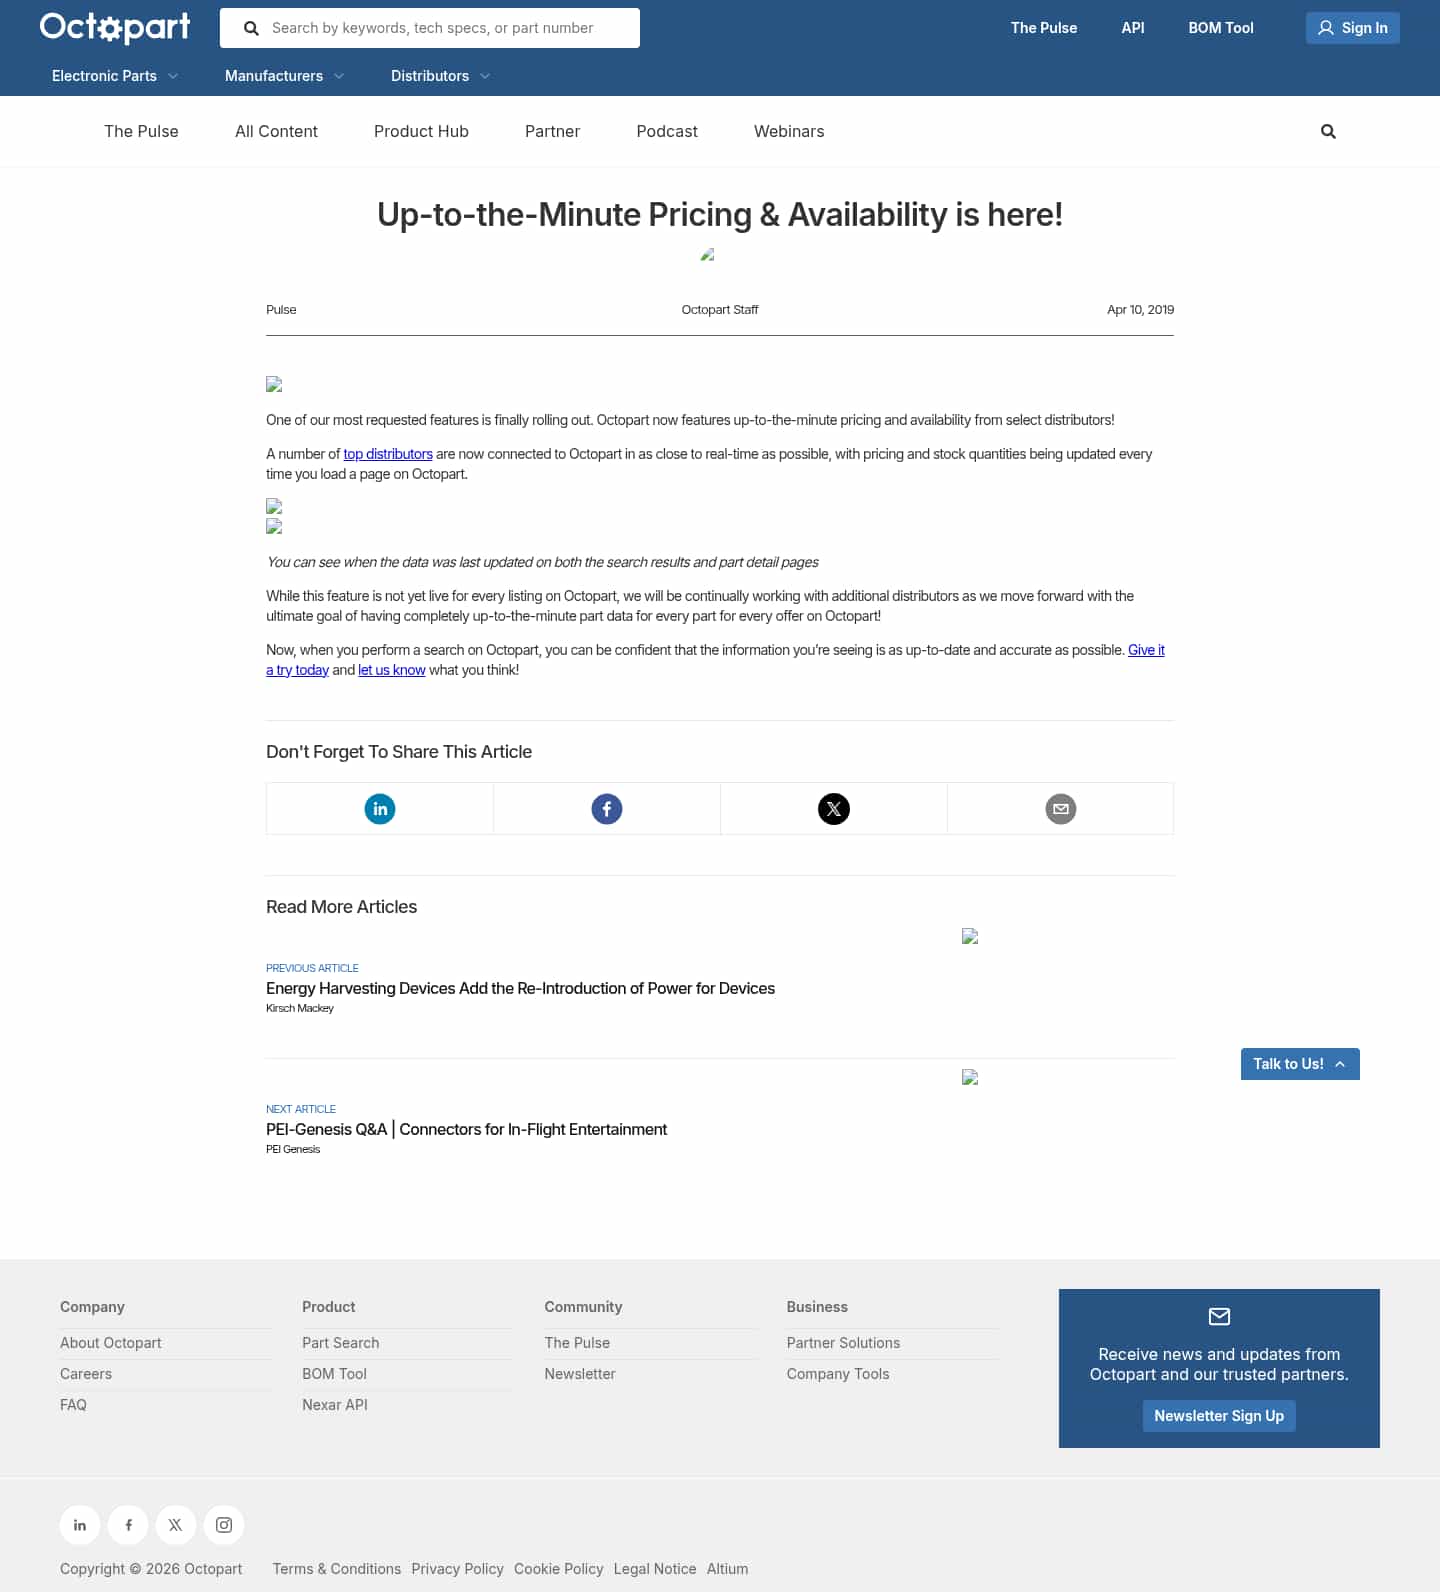Open the Privacy Policy from the footer
1440x1592 pixels.
click(457, 1568)
